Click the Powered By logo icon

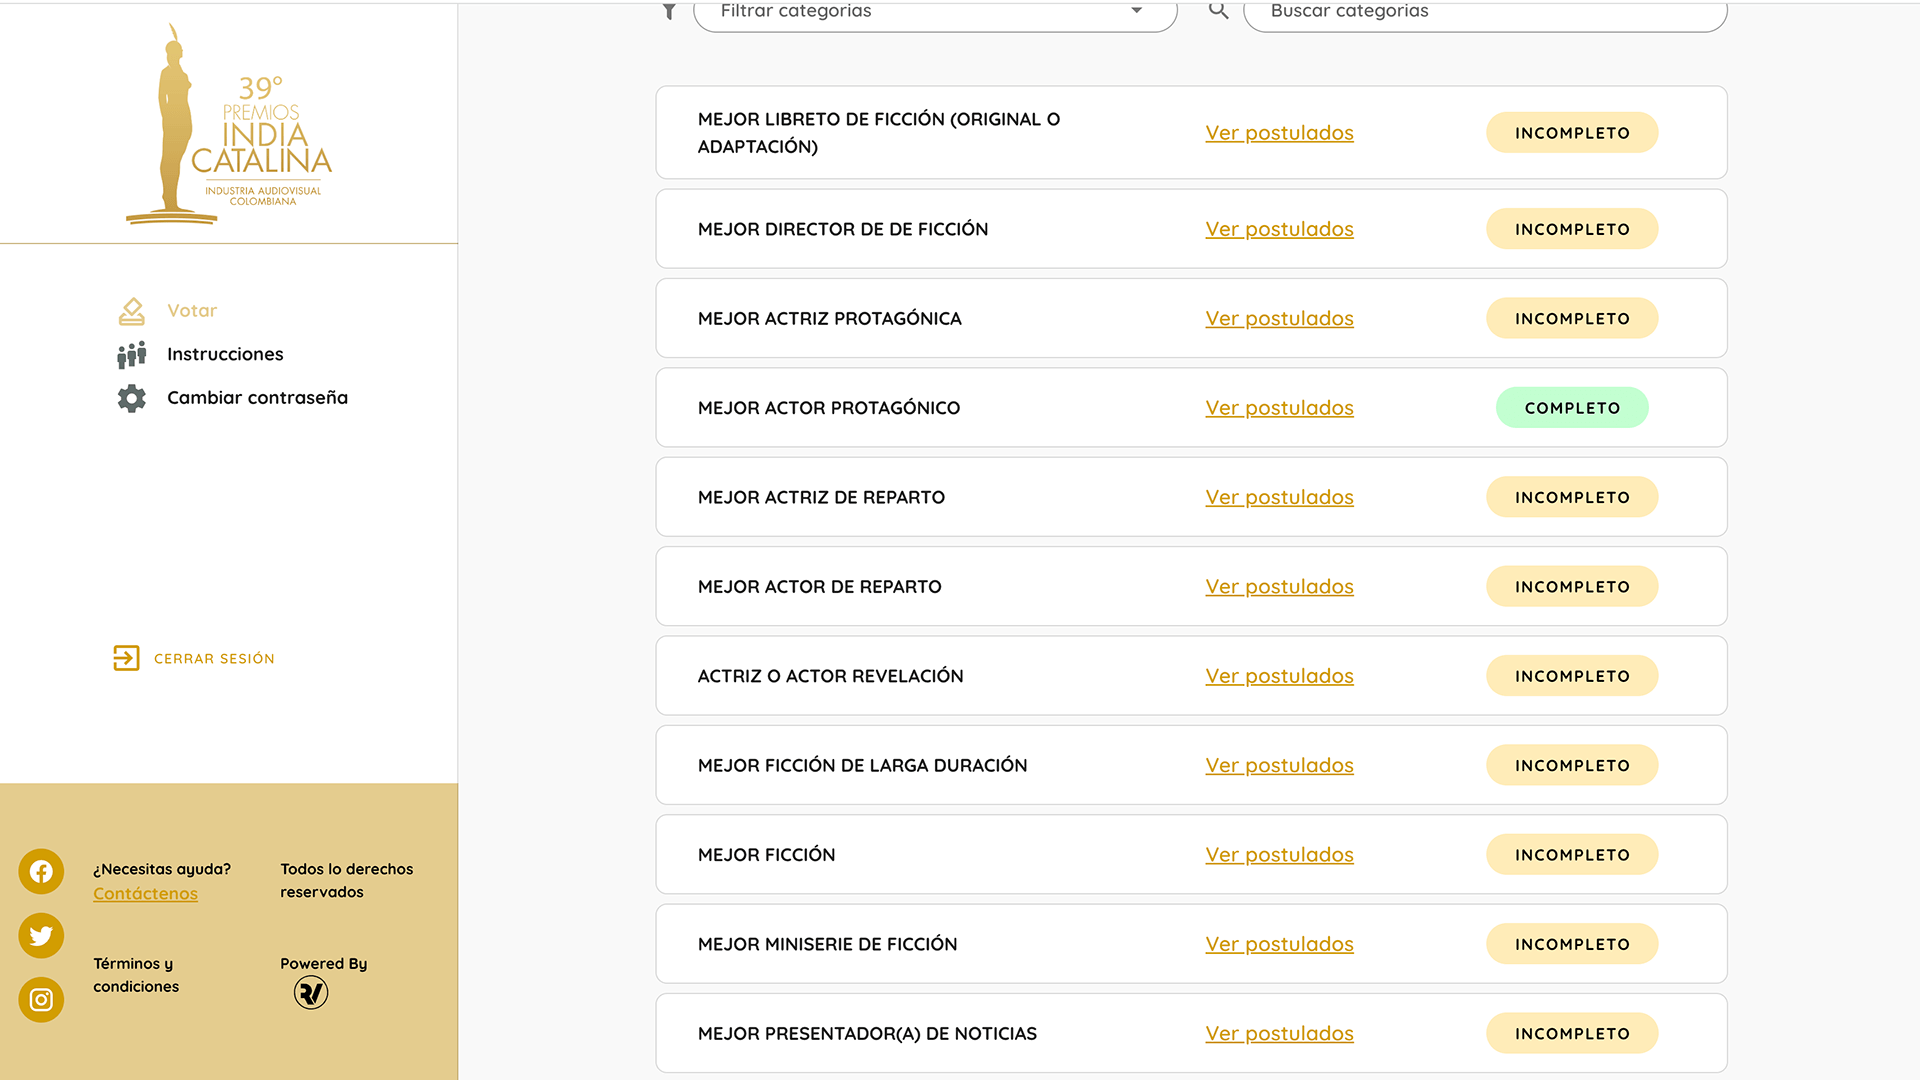tap(311, 993)
